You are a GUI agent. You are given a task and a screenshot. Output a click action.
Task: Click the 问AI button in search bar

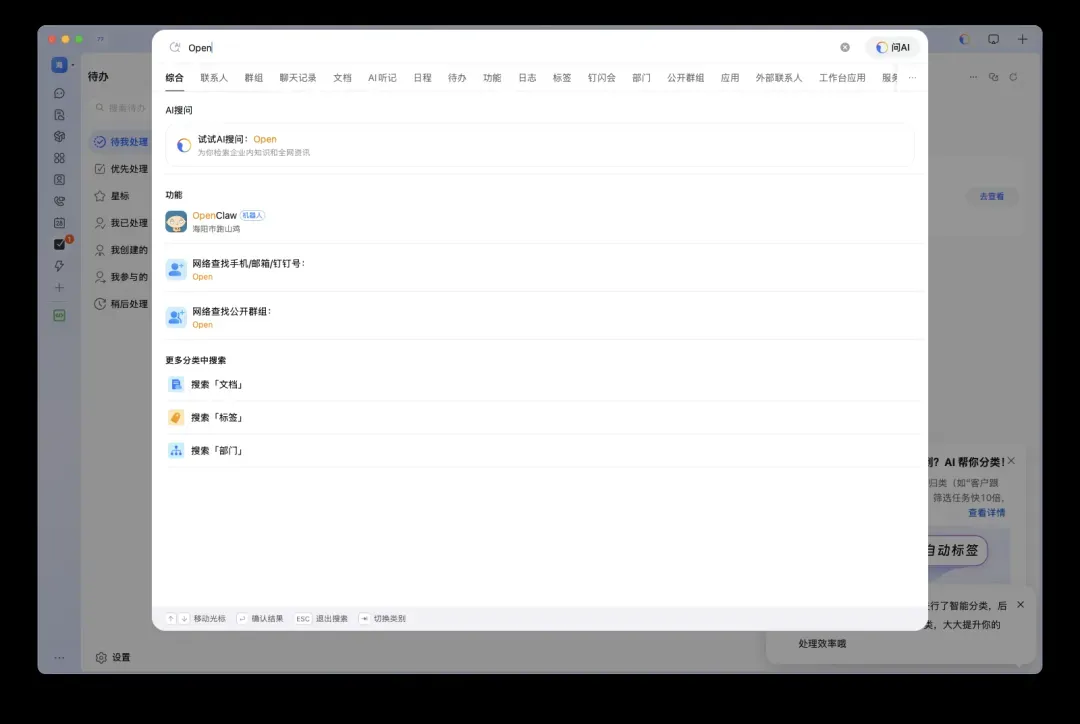point(892,48)
